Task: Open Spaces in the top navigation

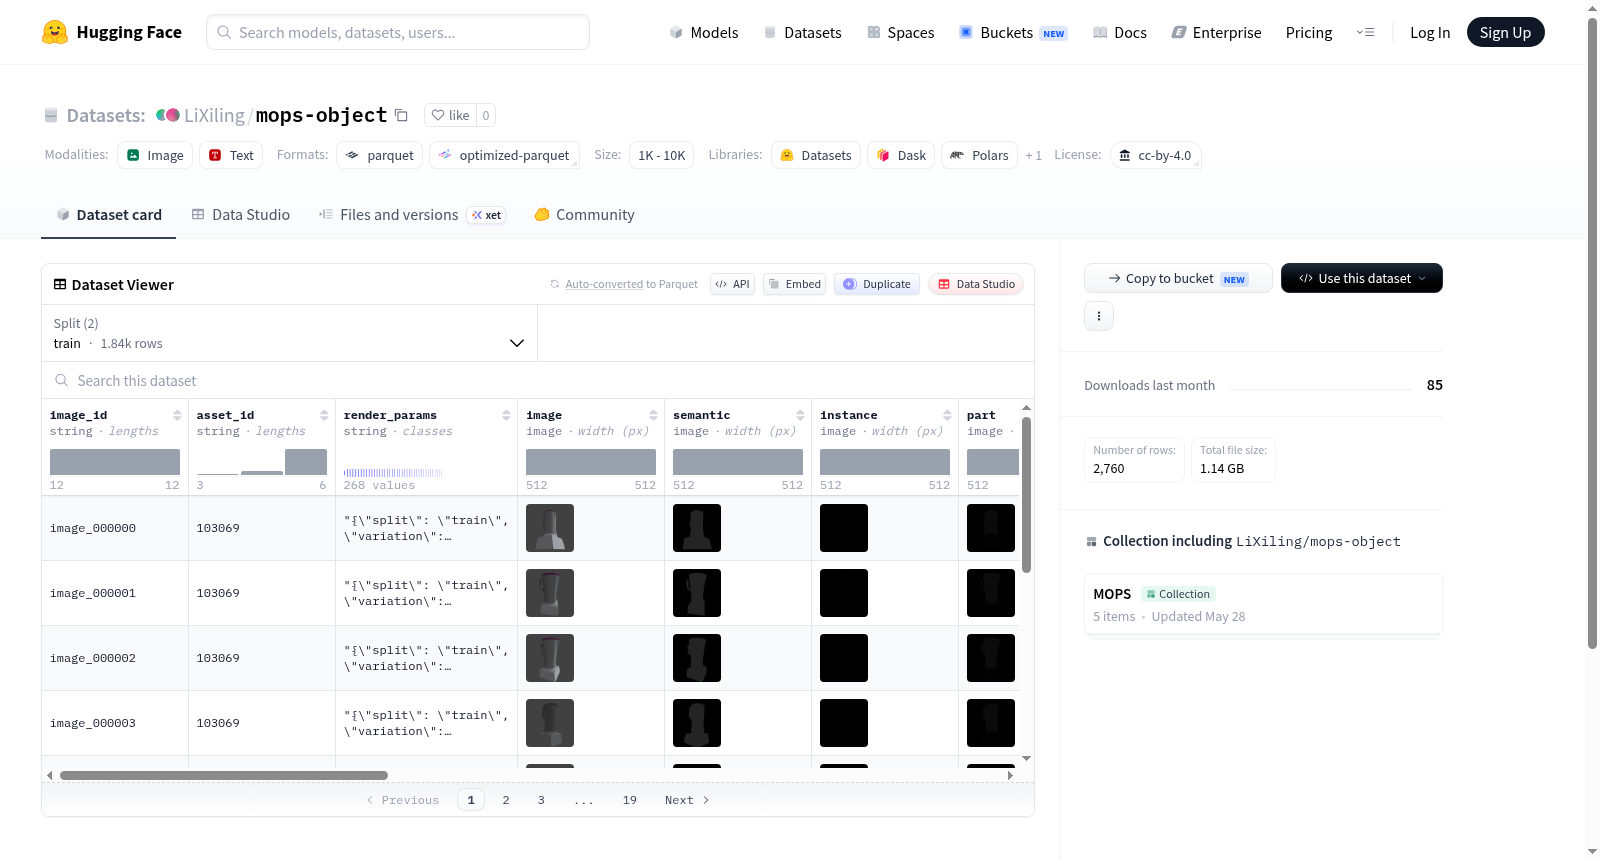Action: pyautogui.click(x=901, y=32)
